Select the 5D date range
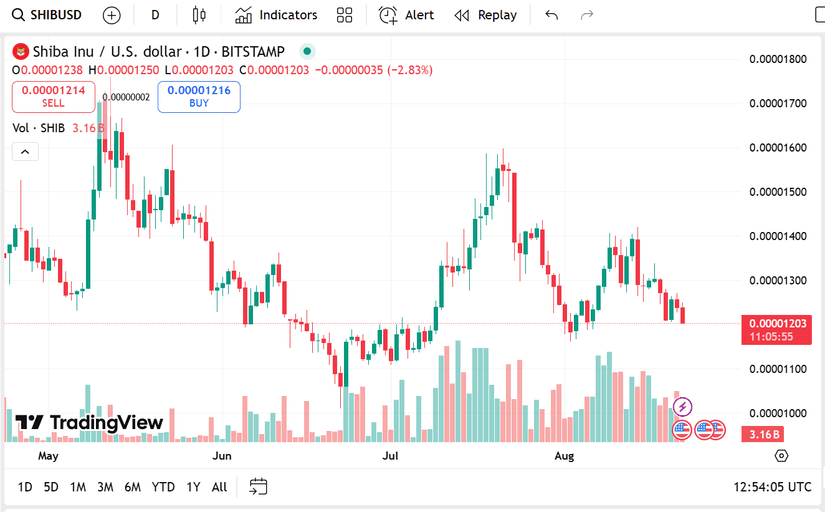825x512 pixels. (51, 487)
